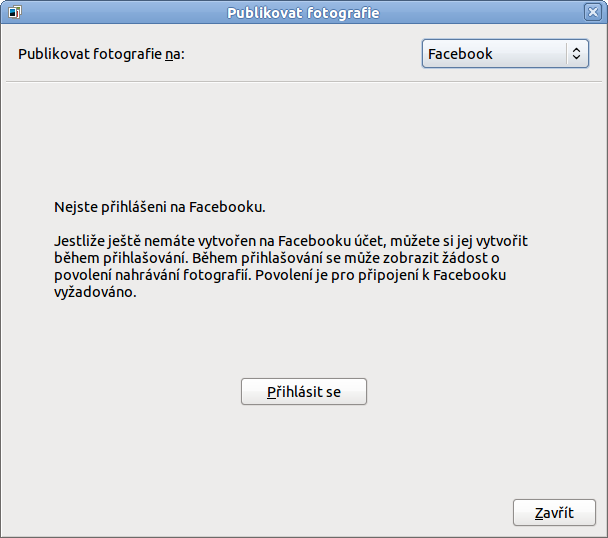Viewport: 608px width, 538px height.
Task: Click the 'Publikovat fotografie na:' label
Action: coord(101,54)
